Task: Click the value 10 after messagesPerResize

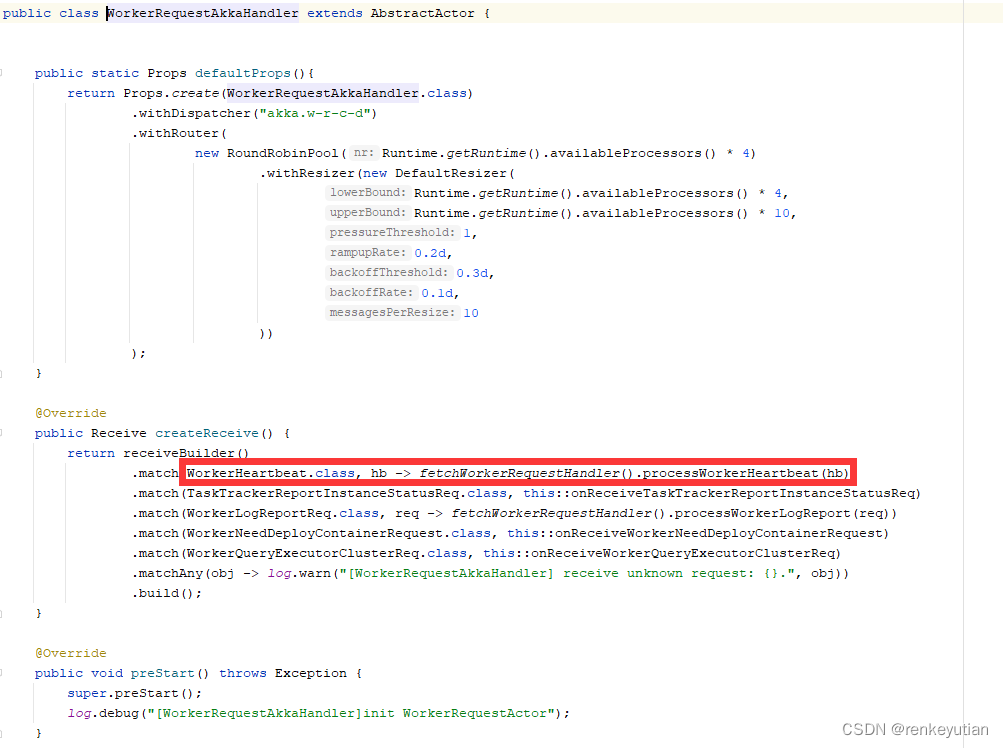Action: tap(471, 313)
